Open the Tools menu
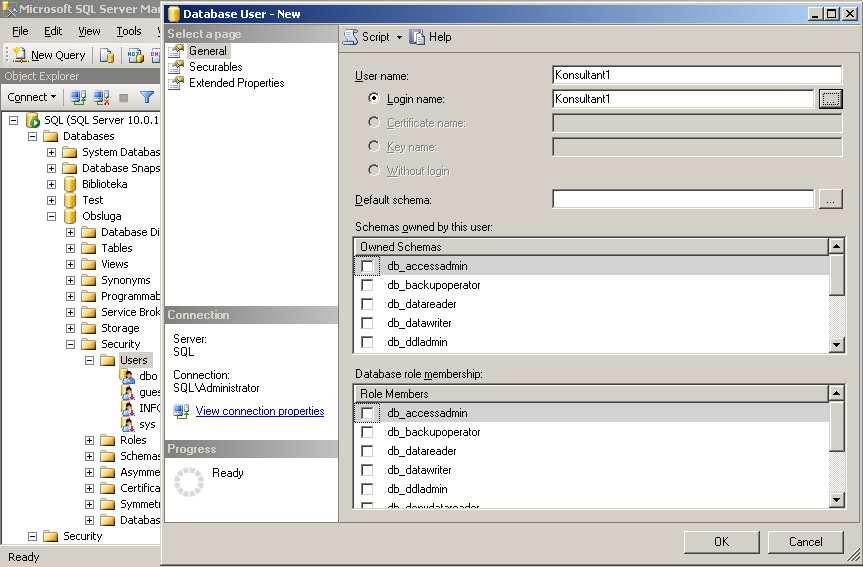 click(129, 31)
